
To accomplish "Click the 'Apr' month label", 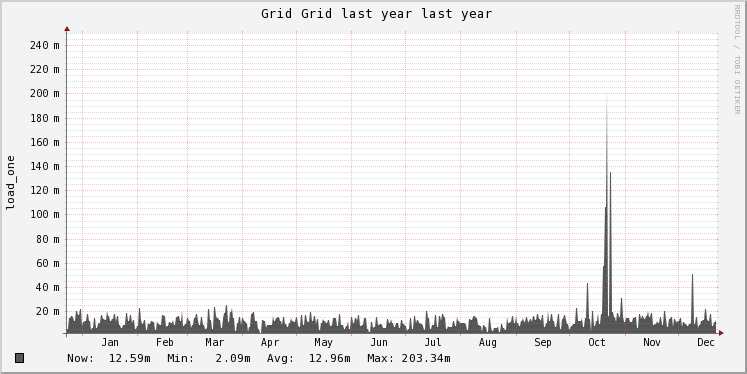I will point(270,342).
